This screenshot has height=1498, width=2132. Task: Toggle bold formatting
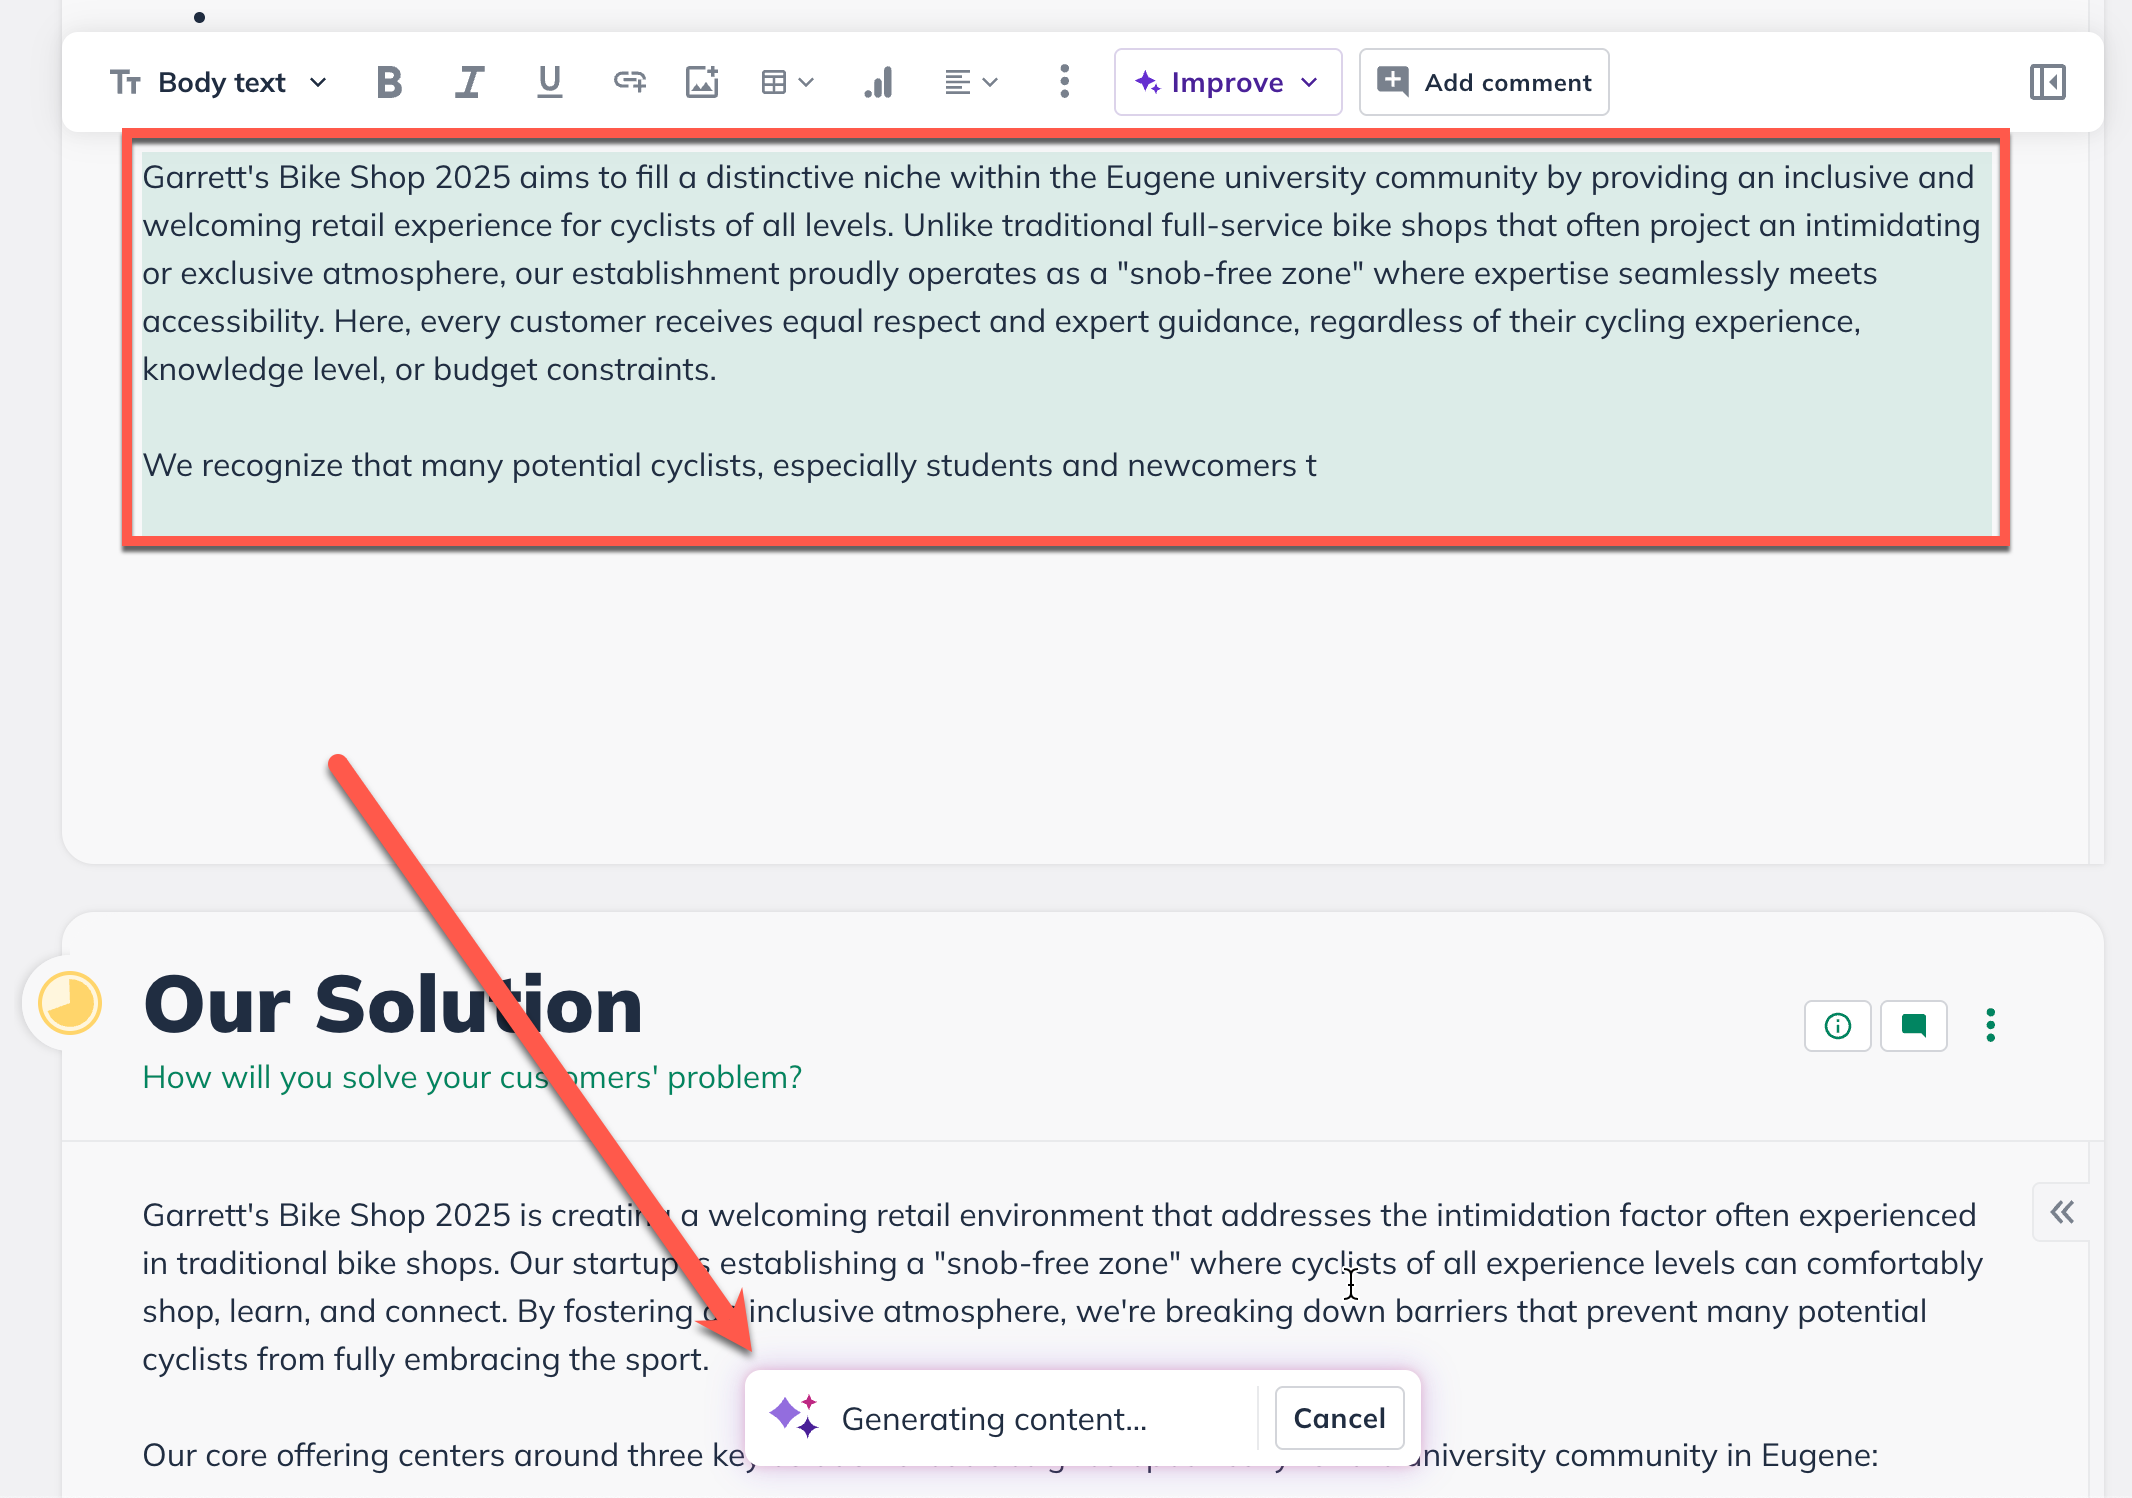[x=389, y=82]
